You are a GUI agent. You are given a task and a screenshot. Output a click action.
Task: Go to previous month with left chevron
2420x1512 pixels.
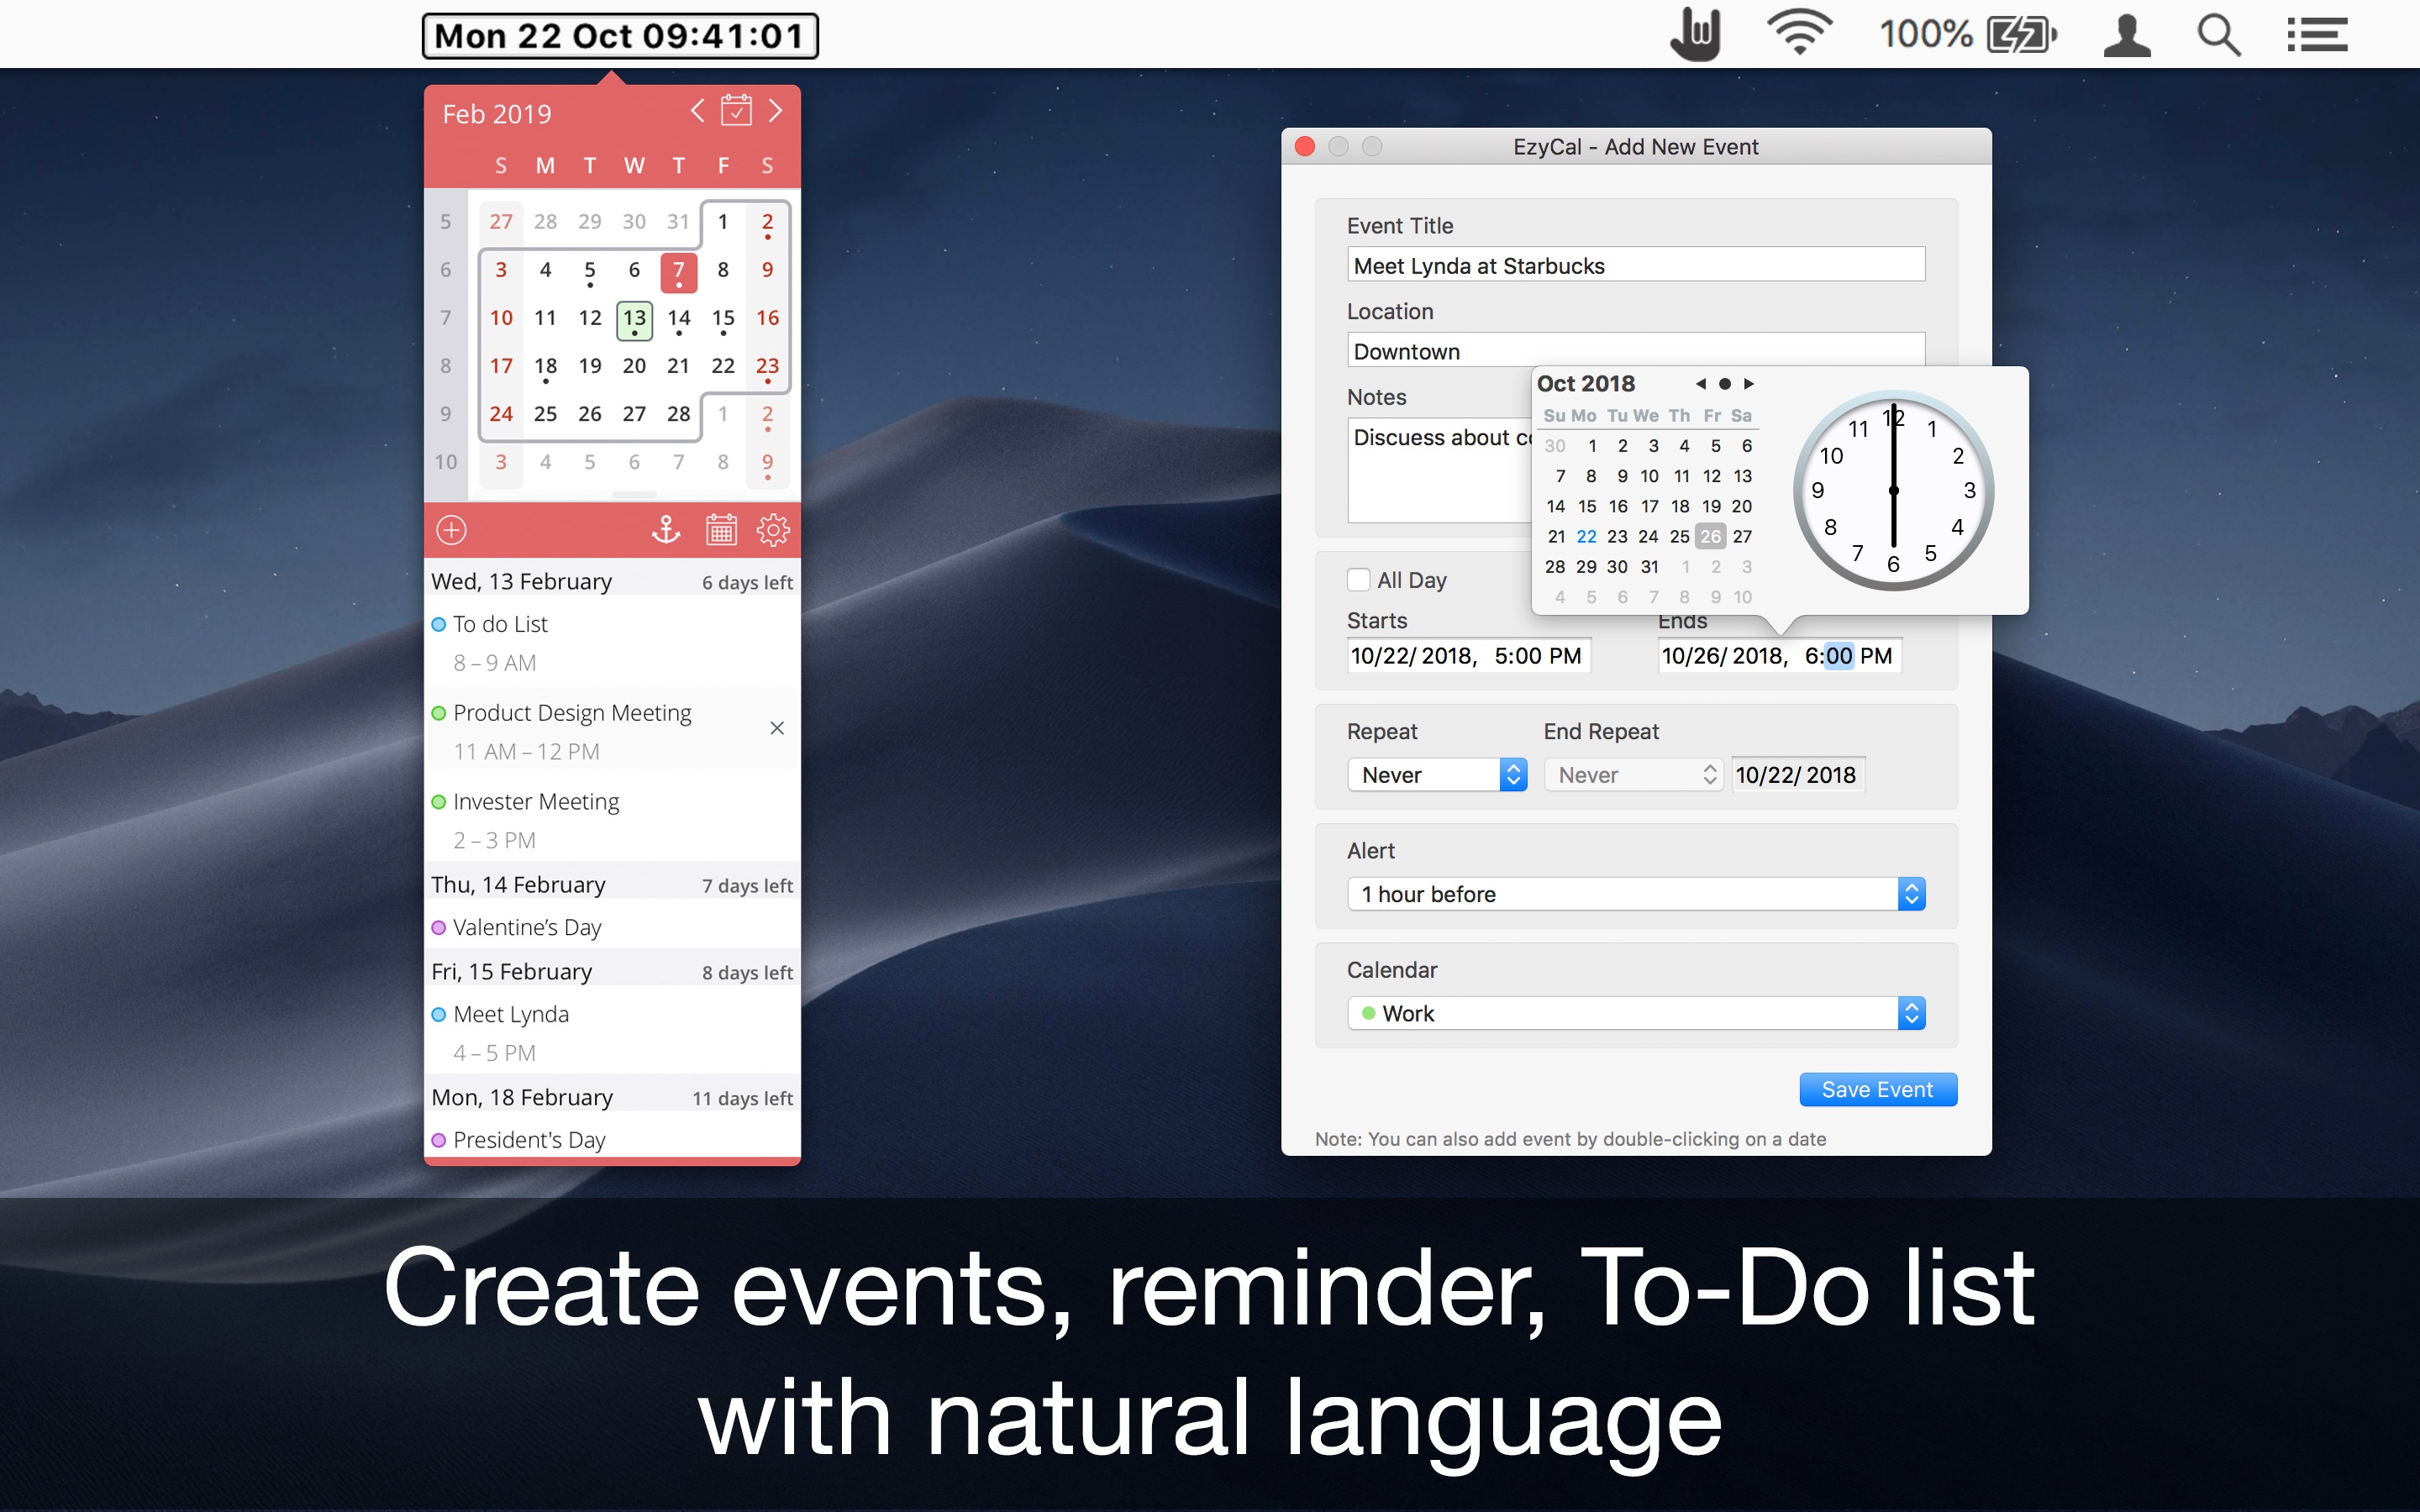(697, 111)
